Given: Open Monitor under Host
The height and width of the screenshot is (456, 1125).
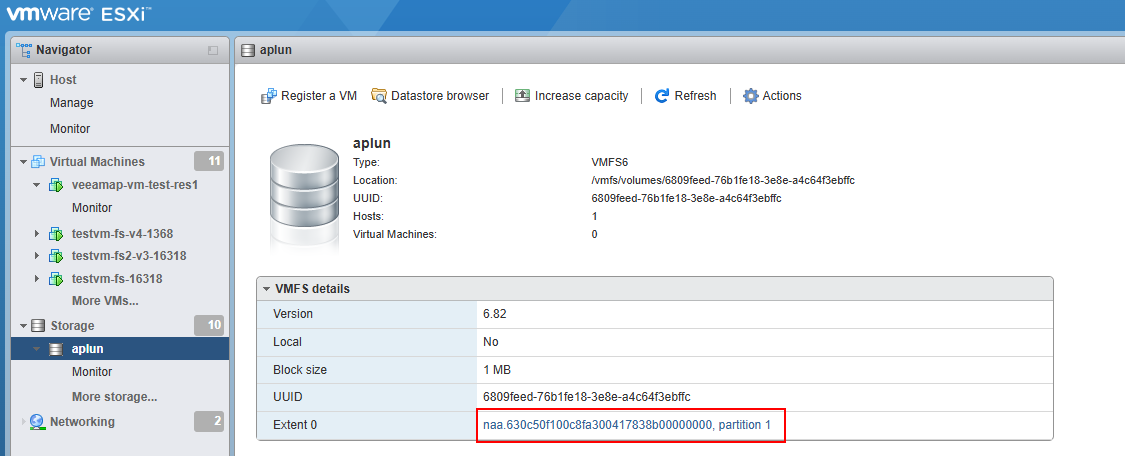Looking at the screenshot, I should (x=70, y=128).
